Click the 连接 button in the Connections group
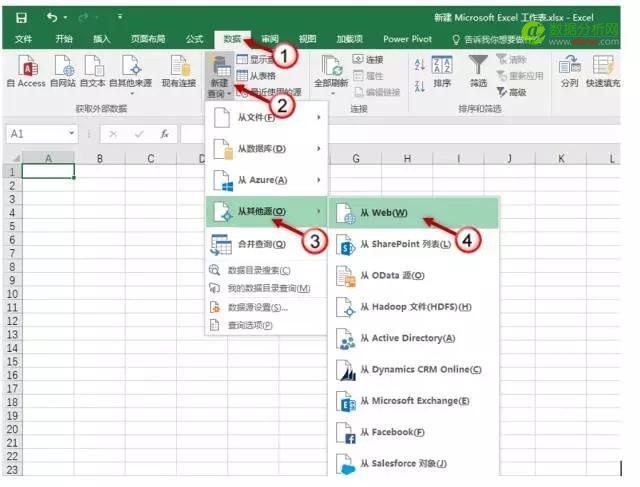640x487 pixels. (x=368, y=60)
